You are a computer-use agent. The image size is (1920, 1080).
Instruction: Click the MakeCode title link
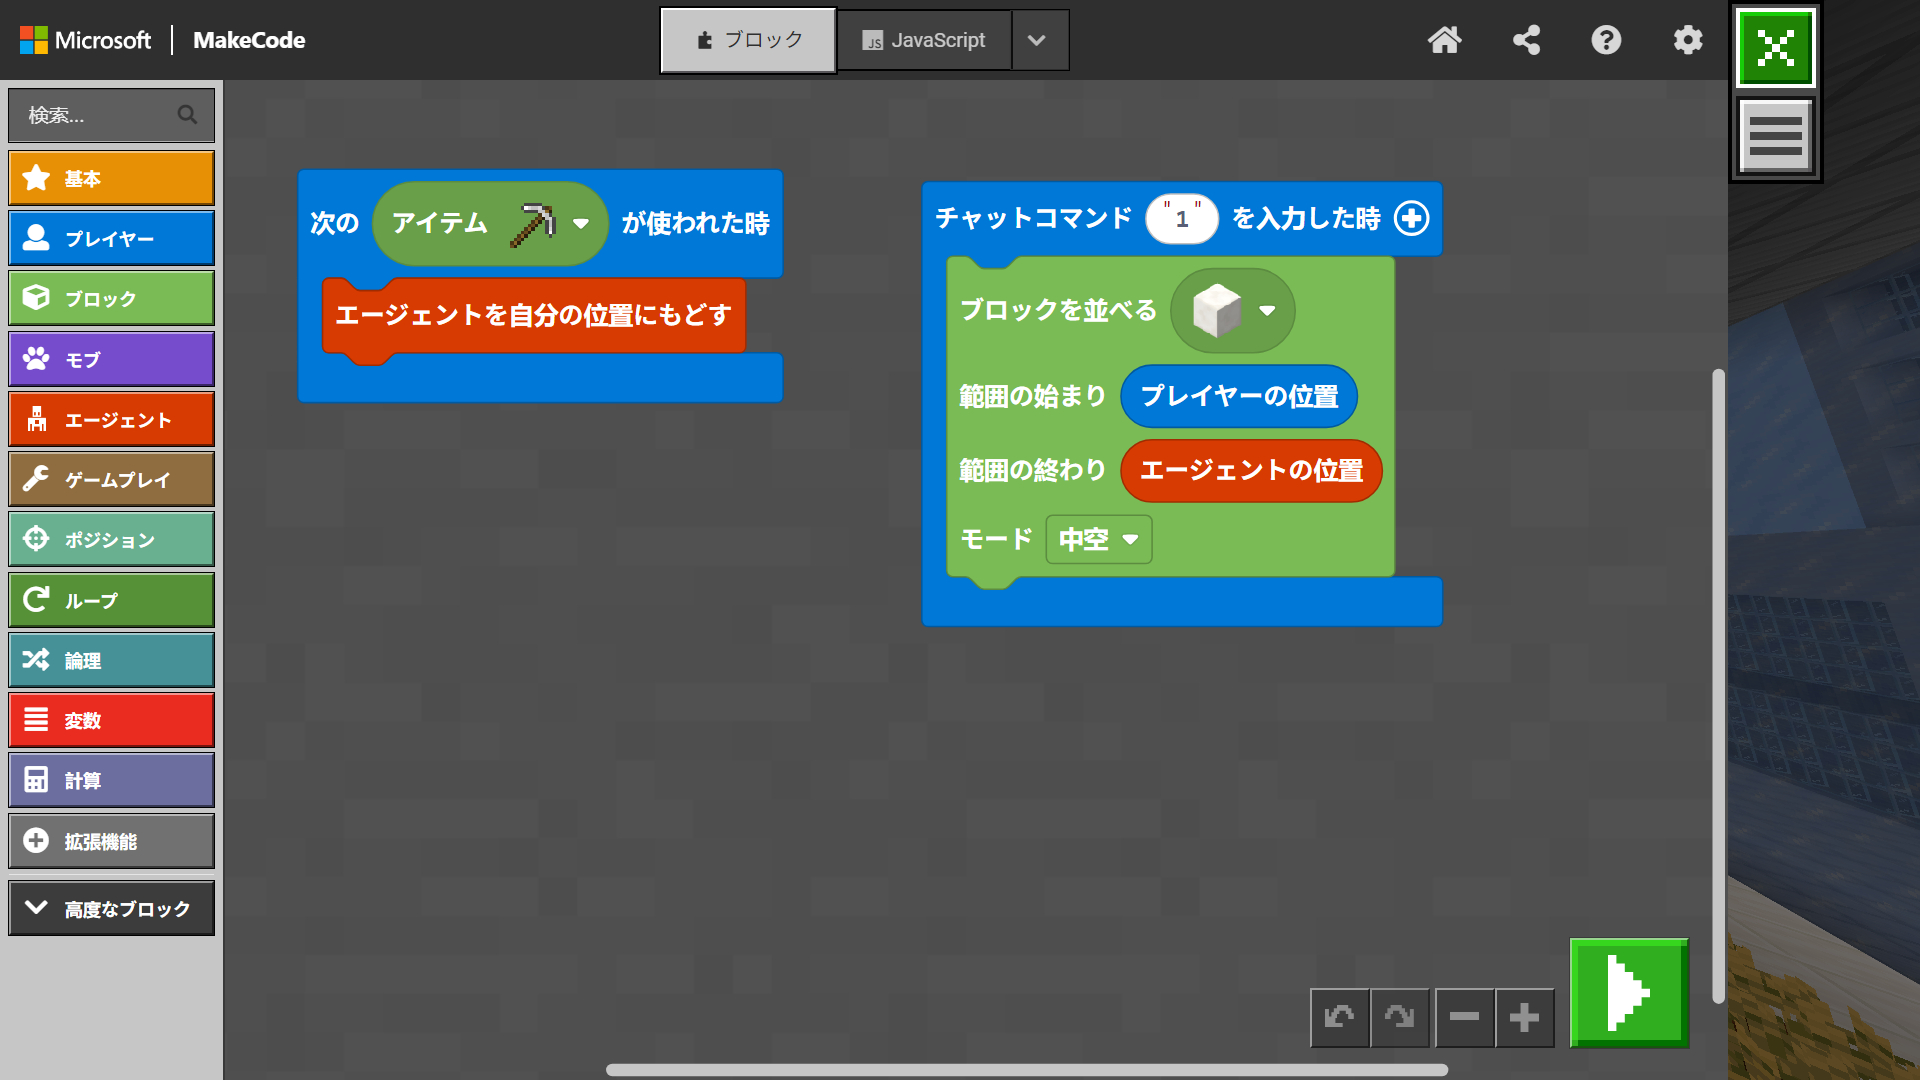pyautogui.click(x=249, y=40)
